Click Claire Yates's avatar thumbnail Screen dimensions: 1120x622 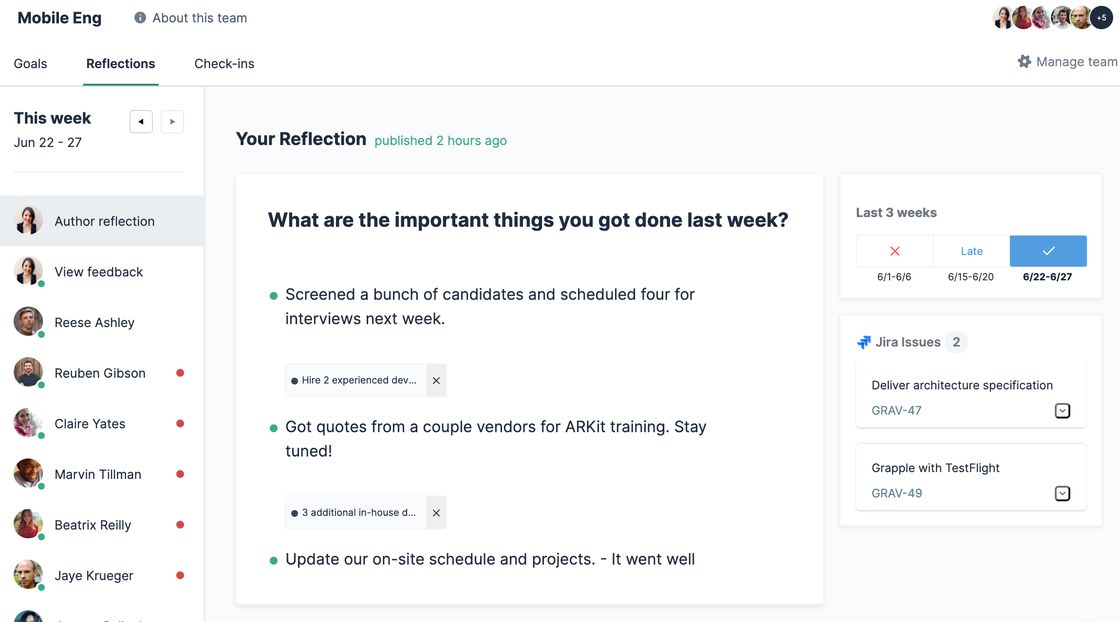pos(28,423)
